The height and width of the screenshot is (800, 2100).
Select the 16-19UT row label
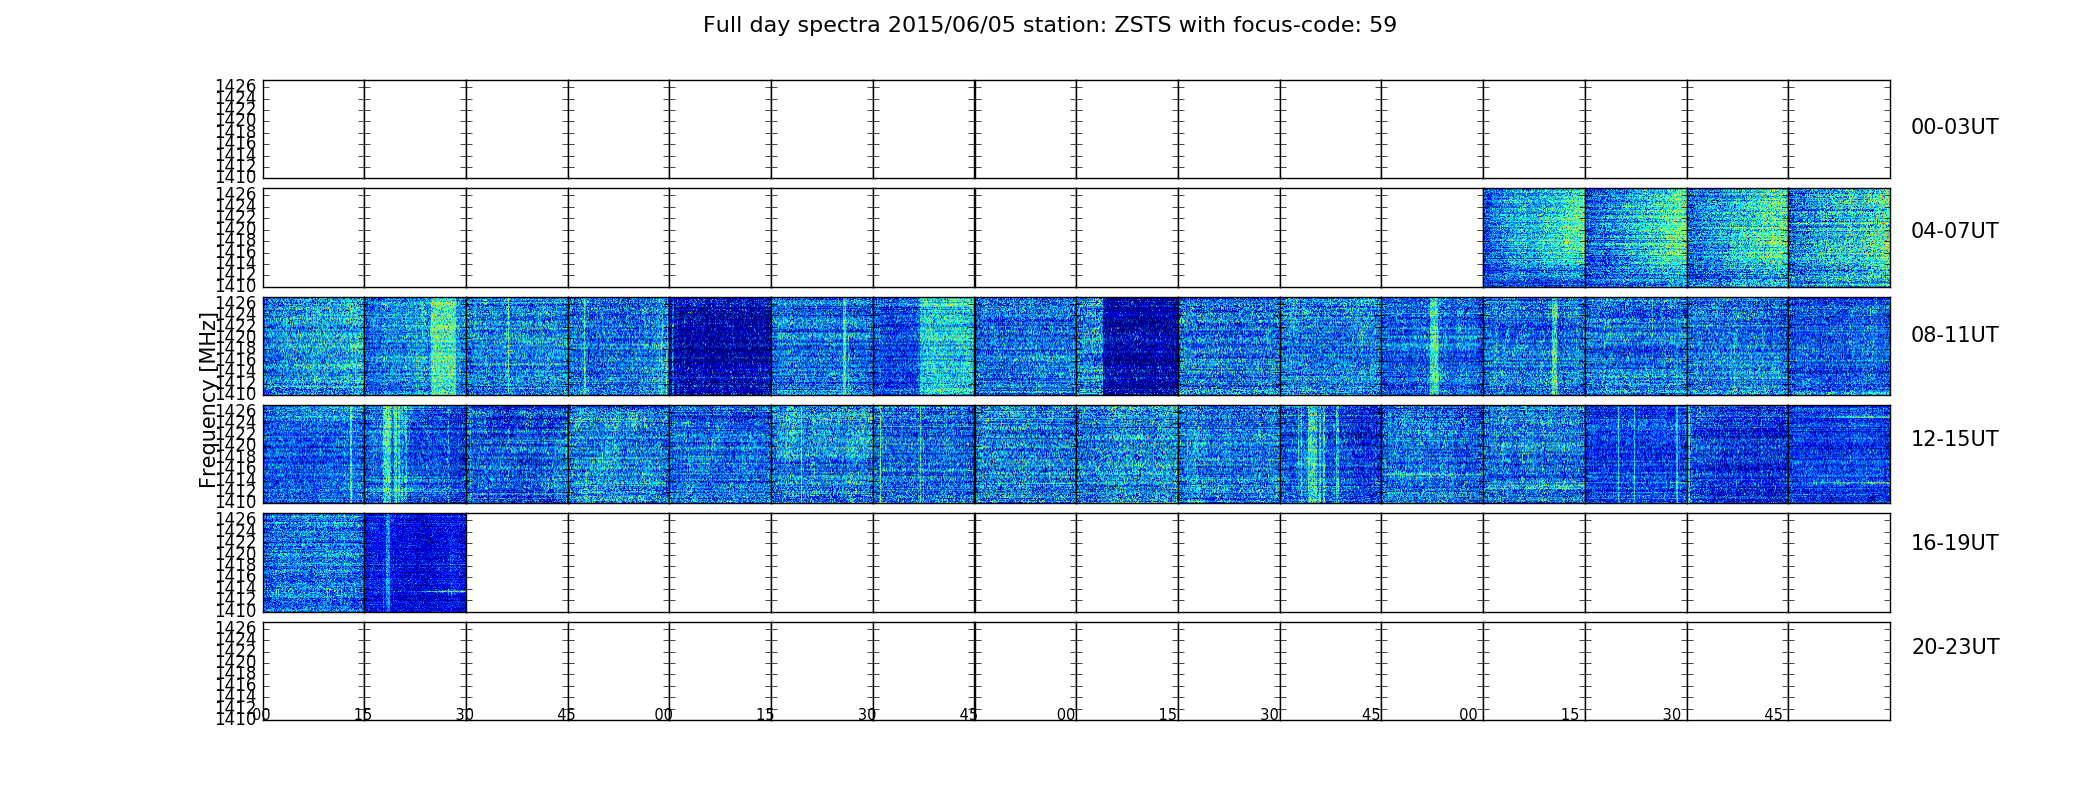pos(1954,543)
